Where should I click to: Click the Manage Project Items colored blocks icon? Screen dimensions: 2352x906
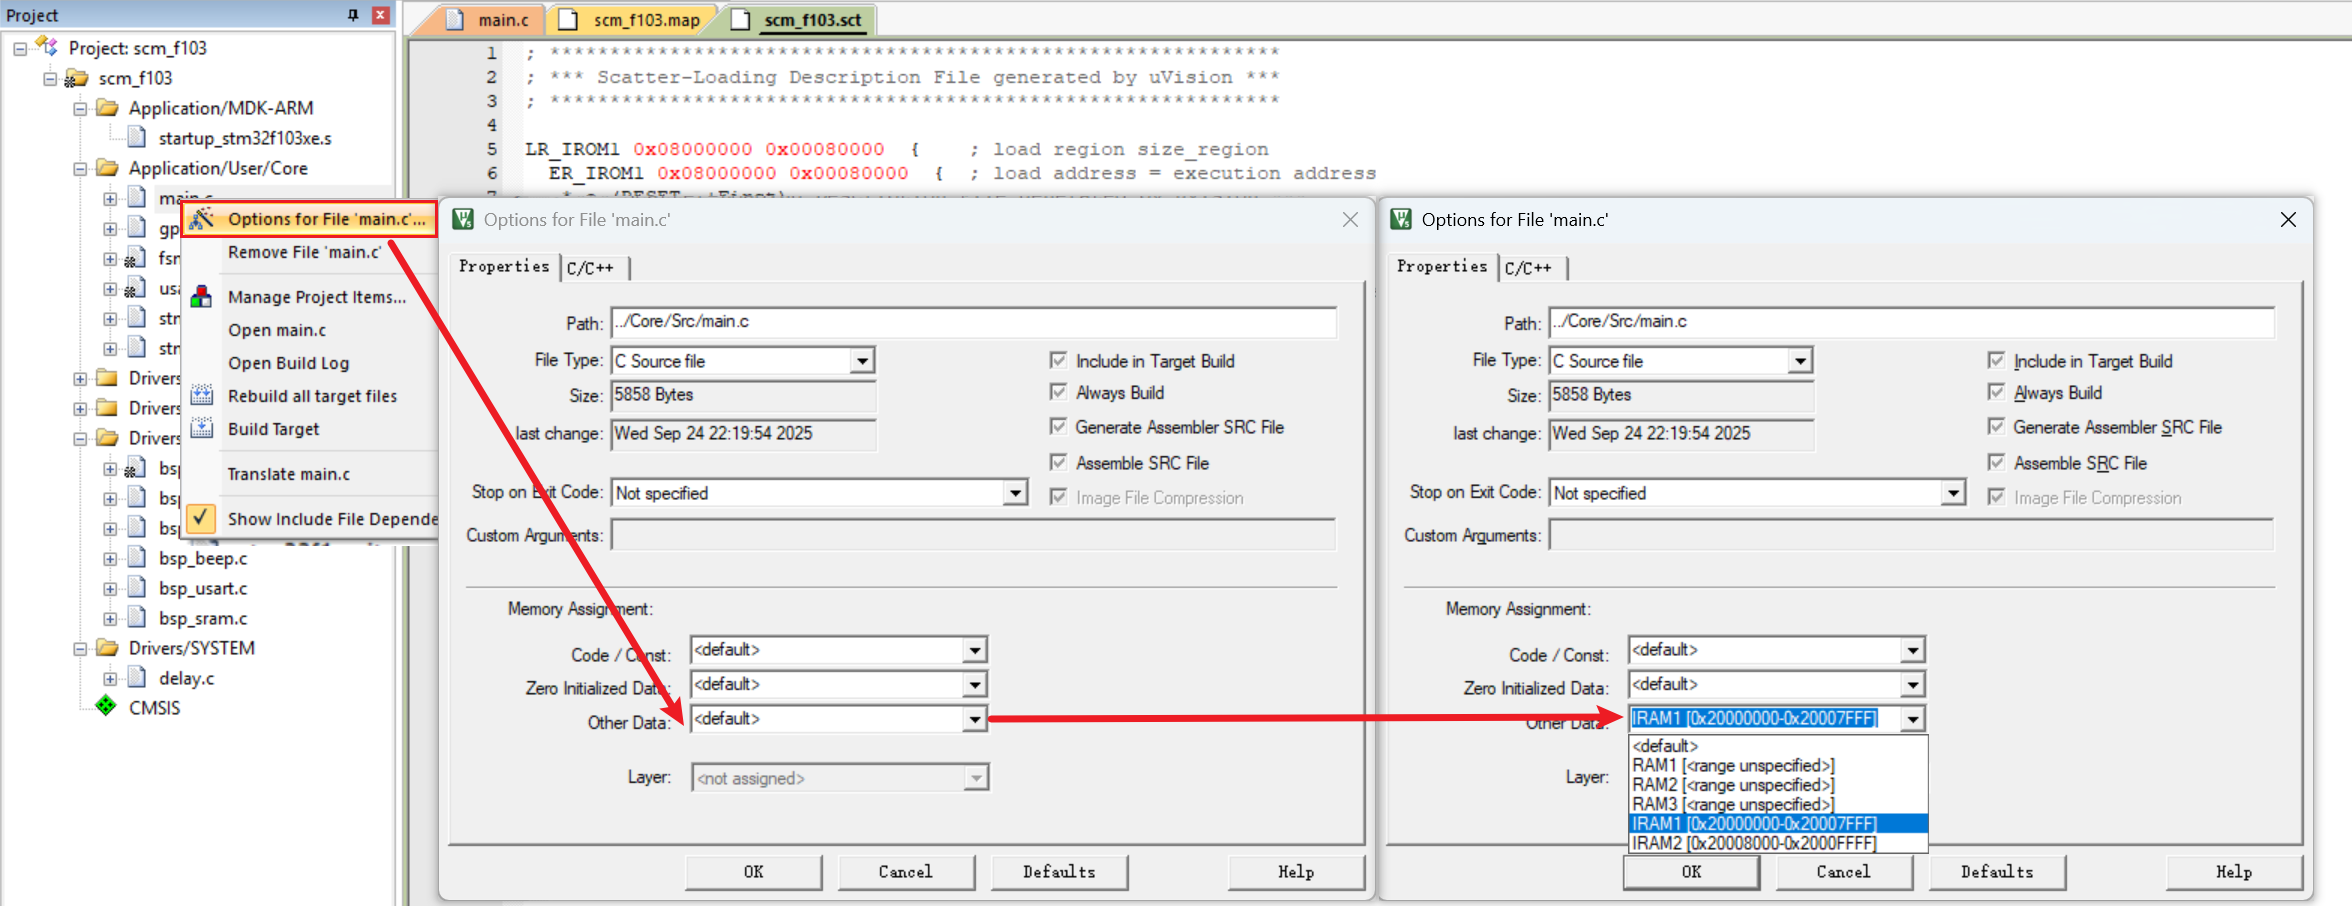pyautogui.click(x=202, y=296)
